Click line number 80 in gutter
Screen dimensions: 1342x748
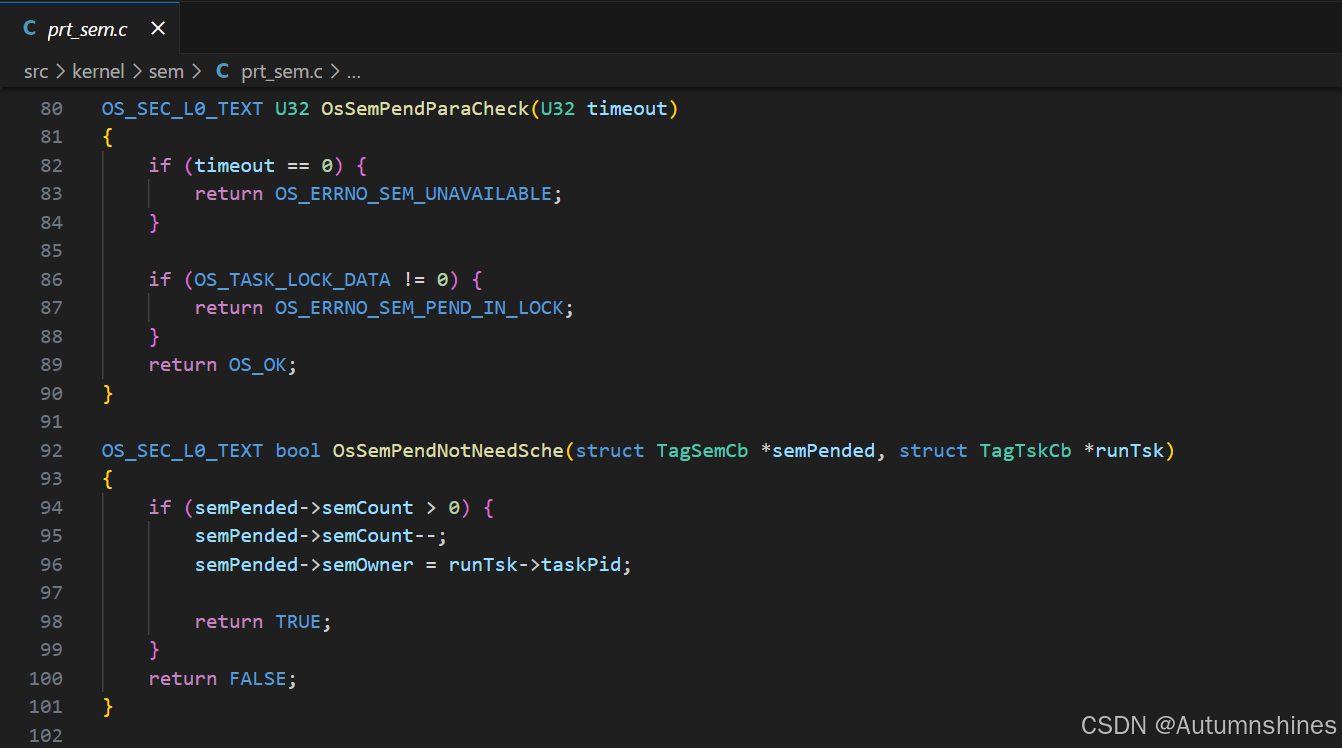(x=51, y=108)
